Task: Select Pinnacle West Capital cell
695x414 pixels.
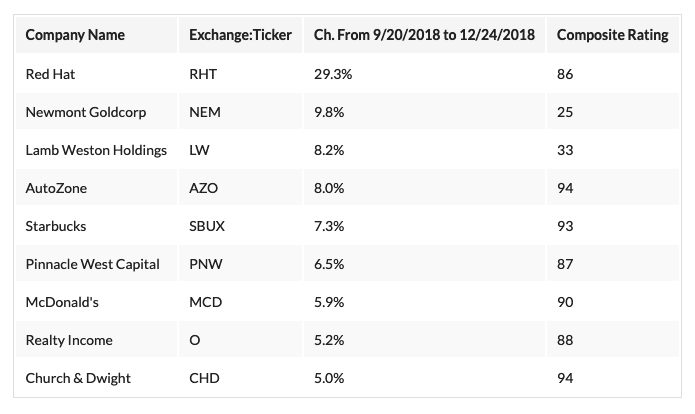Action: tap(90, 264)
